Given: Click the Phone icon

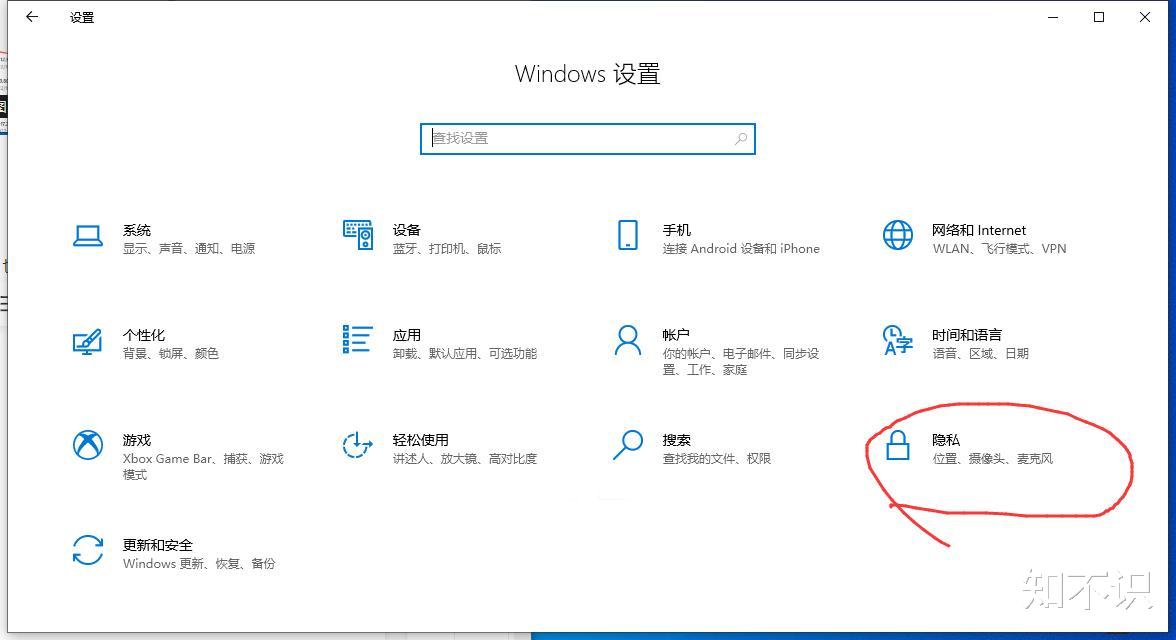Looking at the screenshot, I should coord(628,235).
